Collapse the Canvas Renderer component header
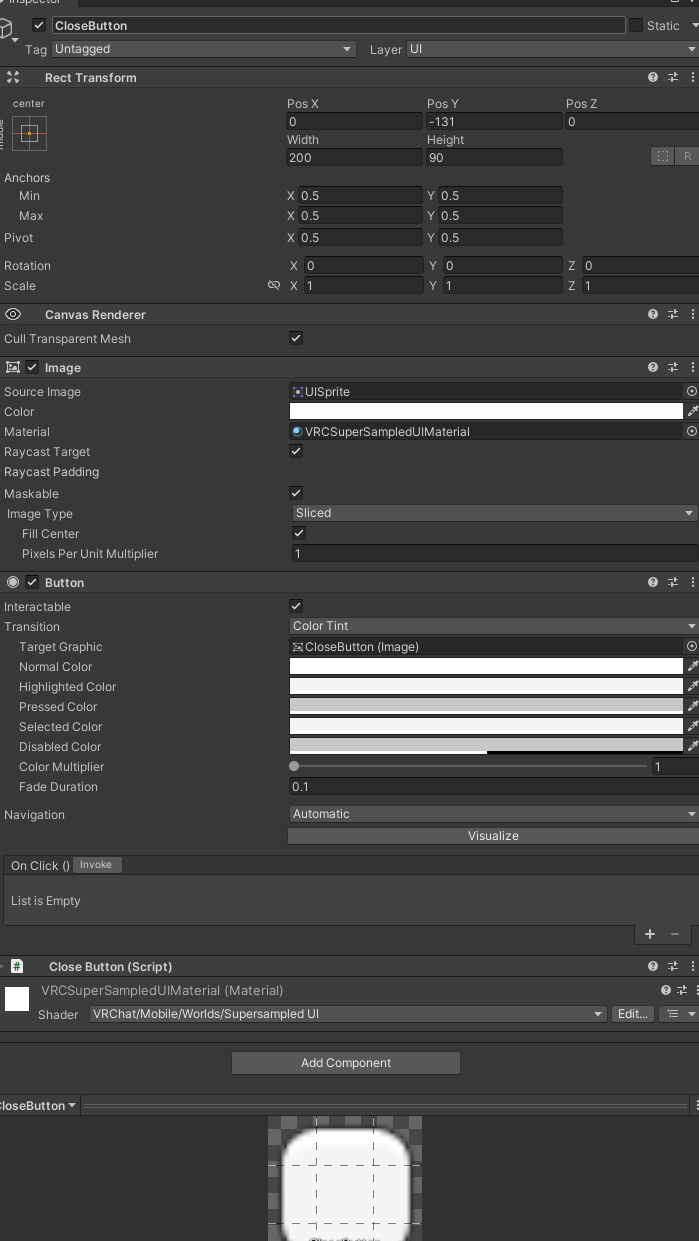The image size is (699, 1241). click(x=95, y=314)
